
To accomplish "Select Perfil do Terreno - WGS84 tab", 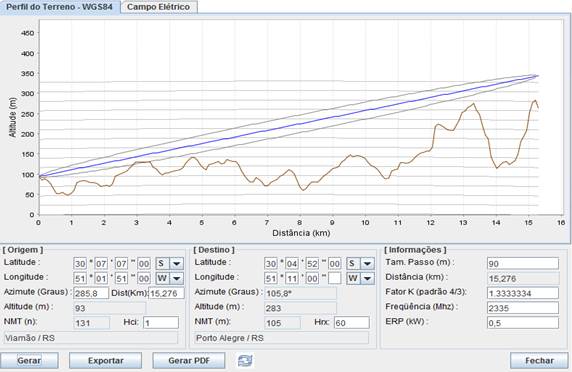I will [x=59, y=7].
